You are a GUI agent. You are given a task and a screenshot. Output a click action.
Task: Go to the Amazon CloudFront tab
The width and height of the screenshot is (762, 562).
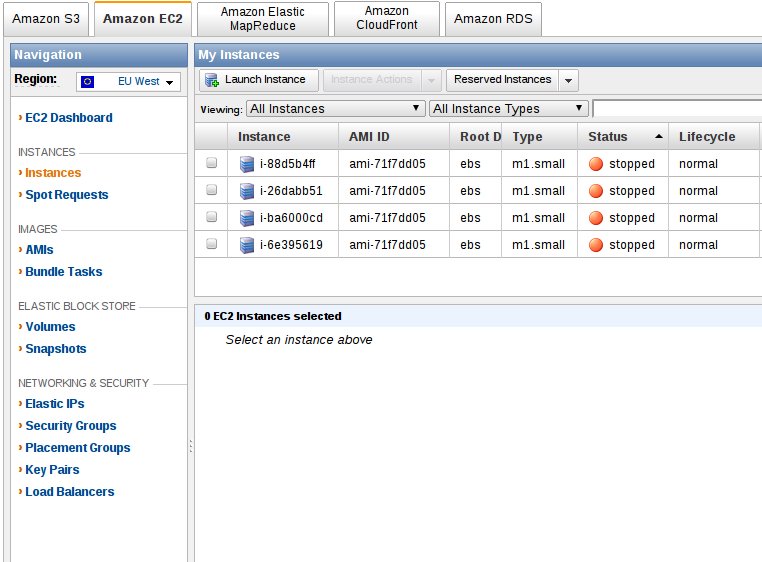tap(387, 18)
